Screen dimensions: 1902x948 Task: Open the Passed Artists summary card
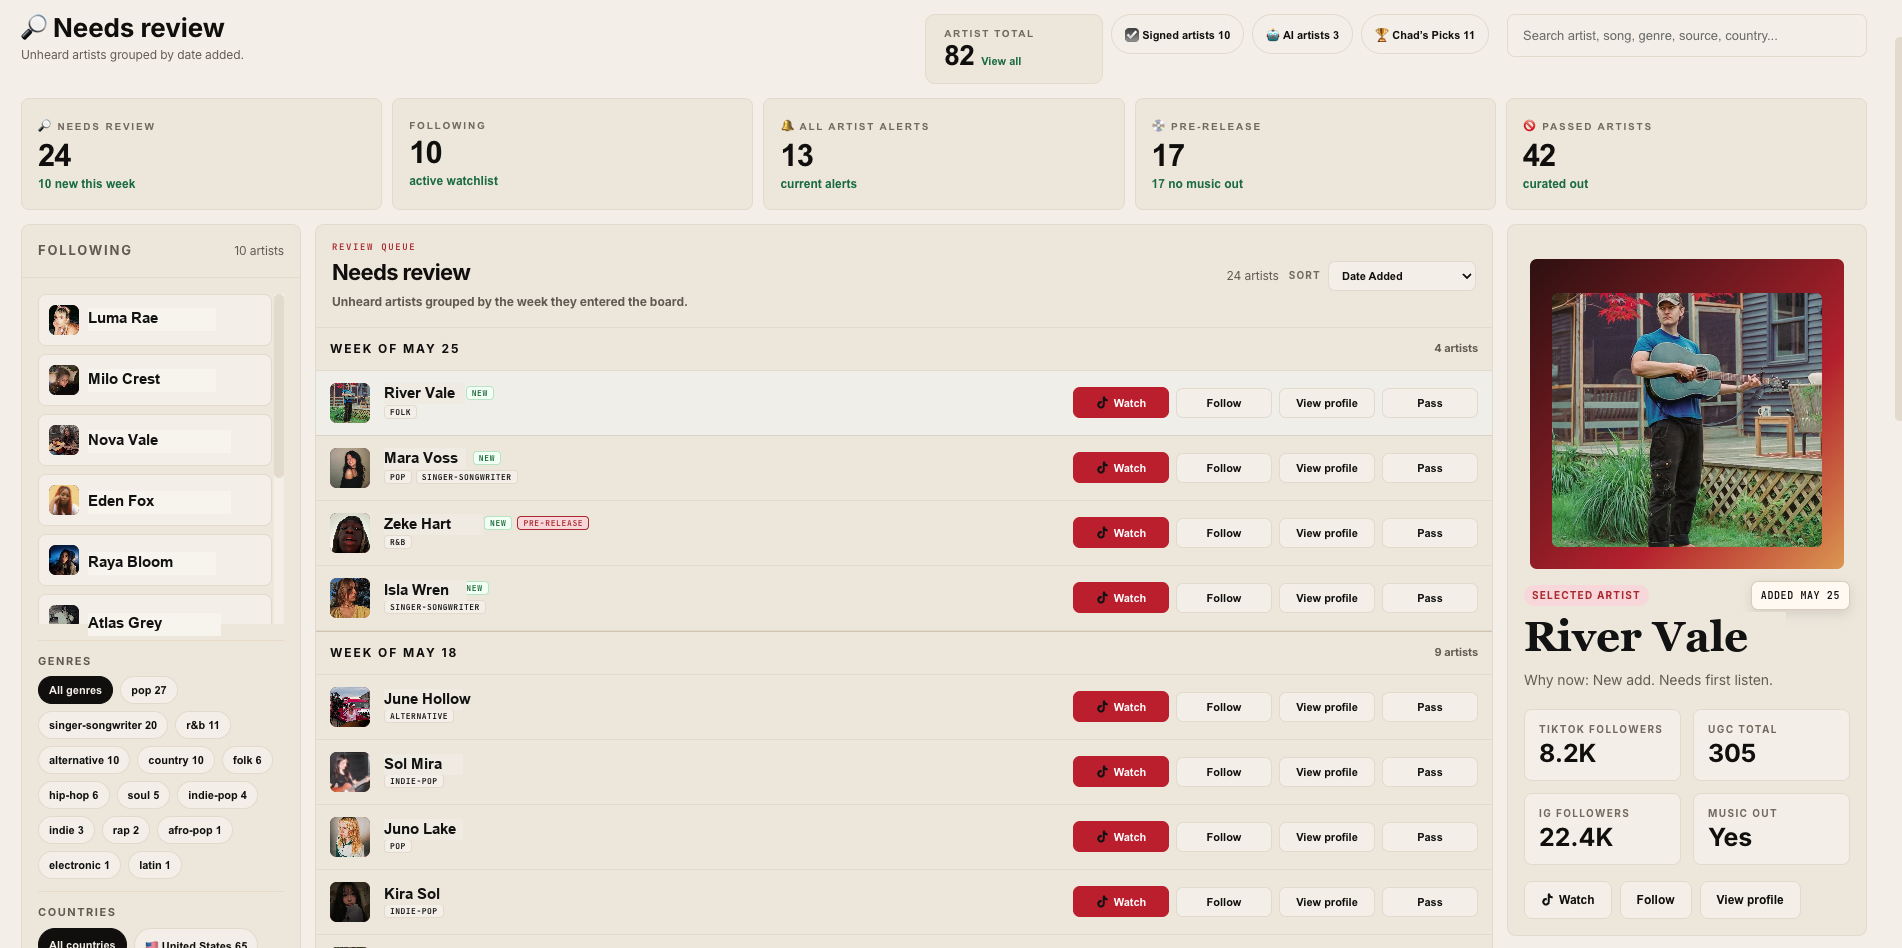pyautogui.click(x=1686, y=154)
